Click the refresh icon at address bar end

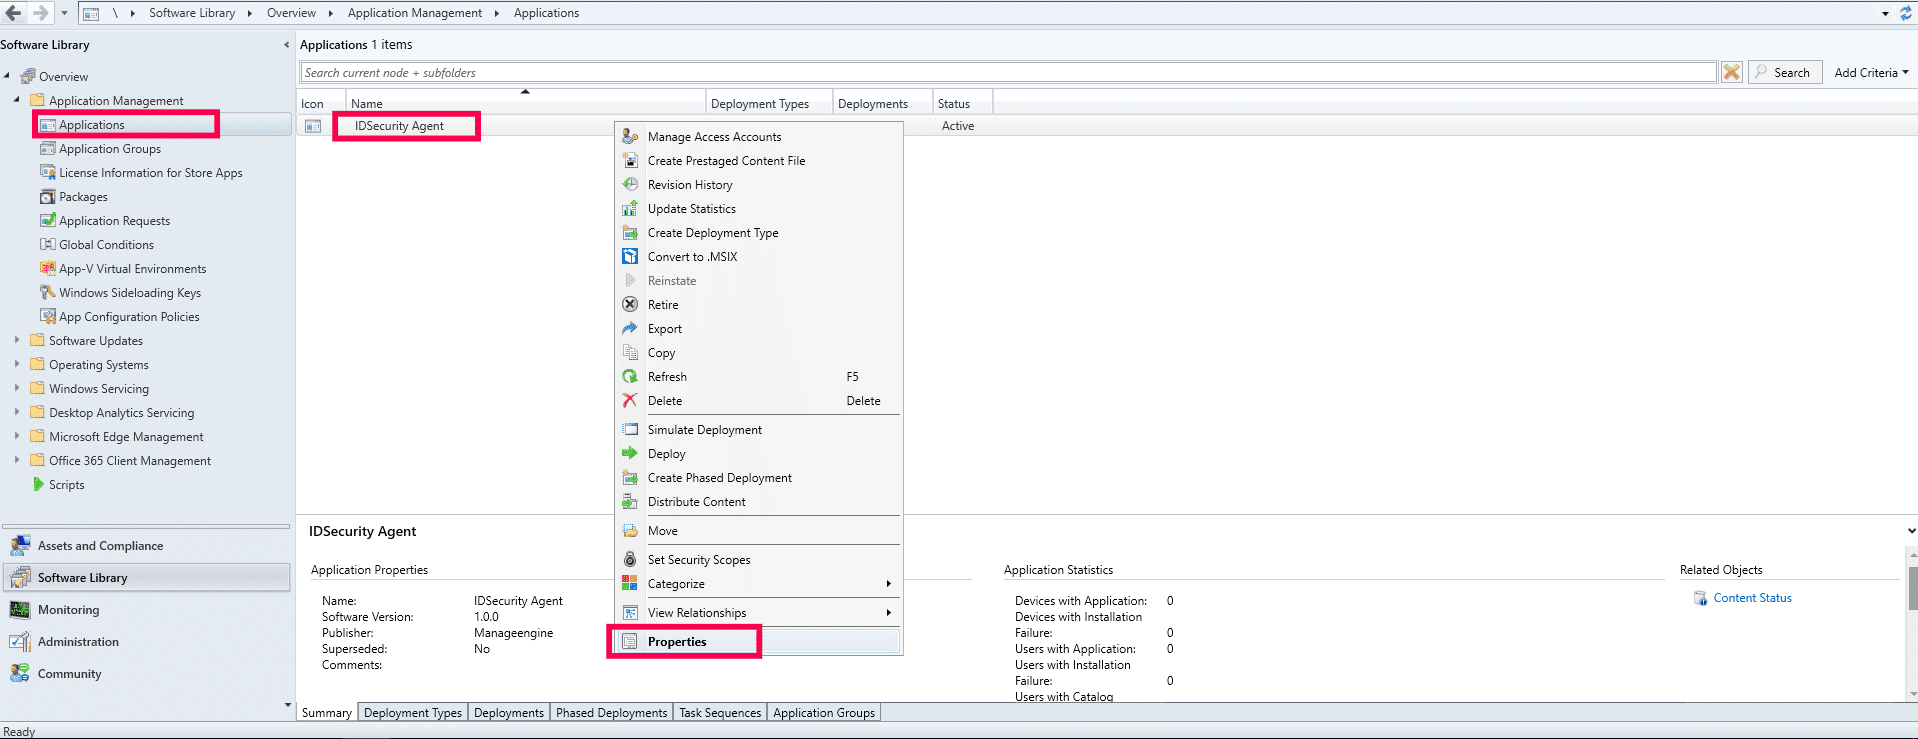(x=1906, y=13)
